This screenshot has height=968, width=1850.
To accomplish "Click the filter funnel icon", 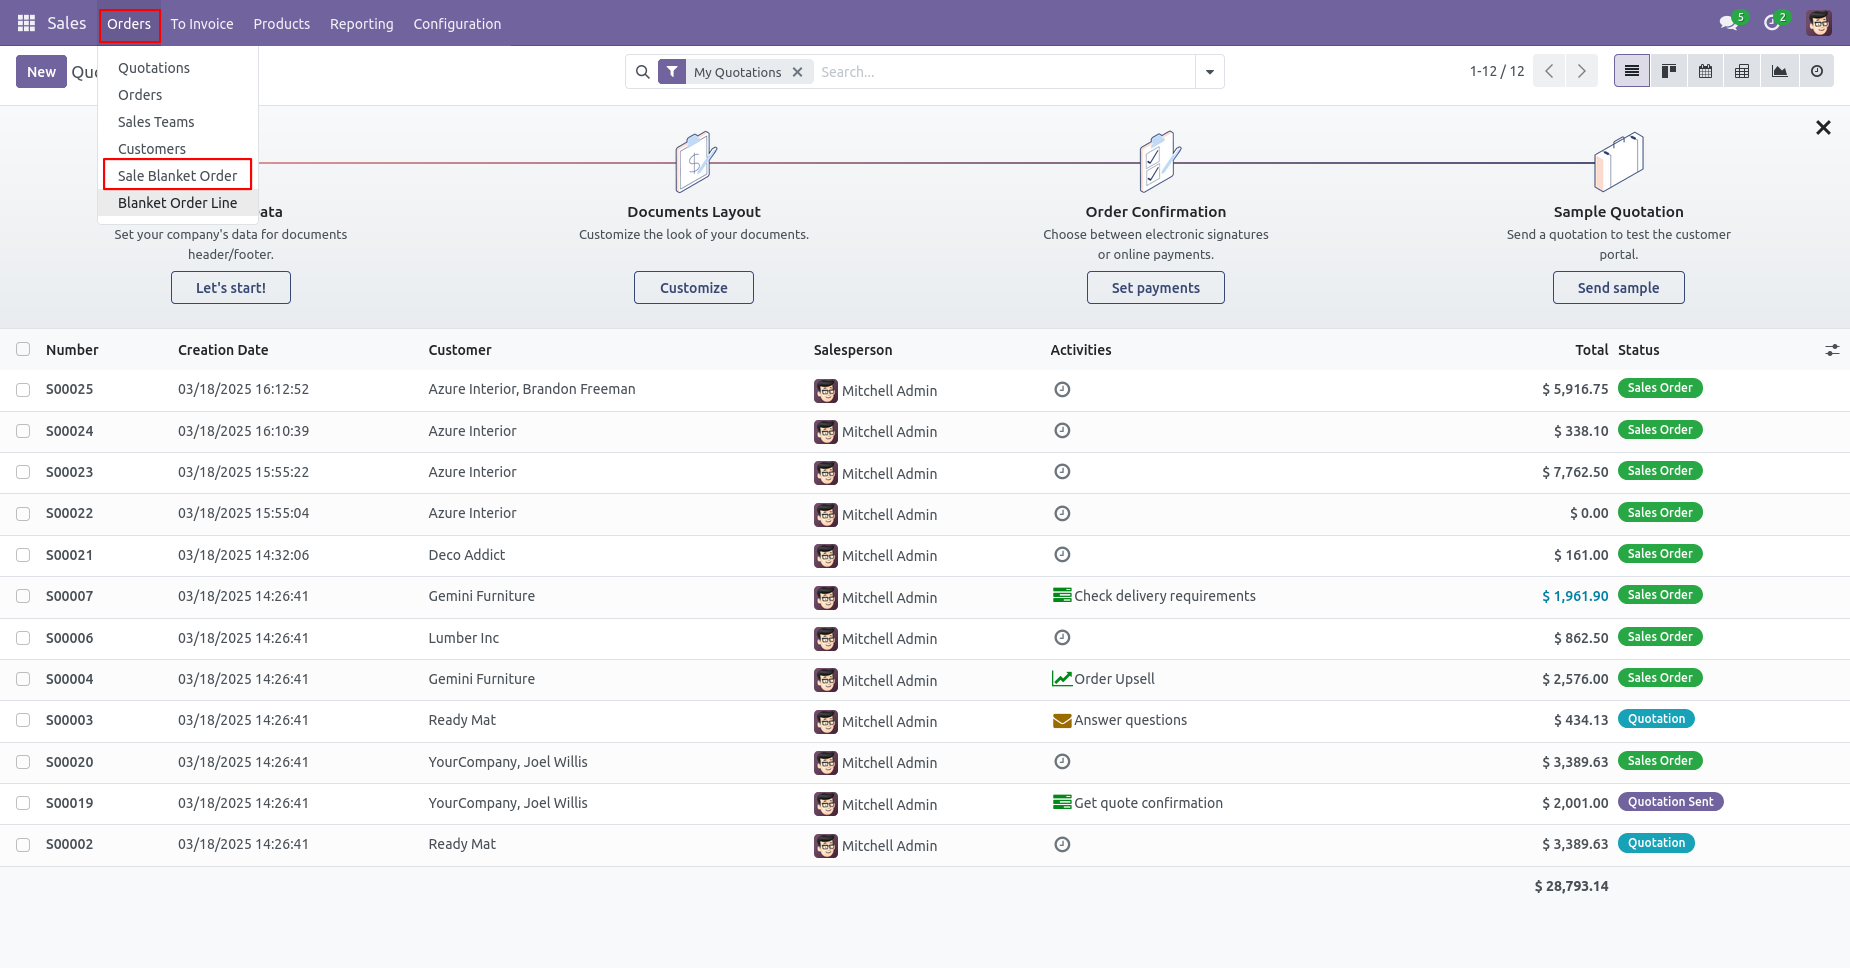I will pos(672,72).
